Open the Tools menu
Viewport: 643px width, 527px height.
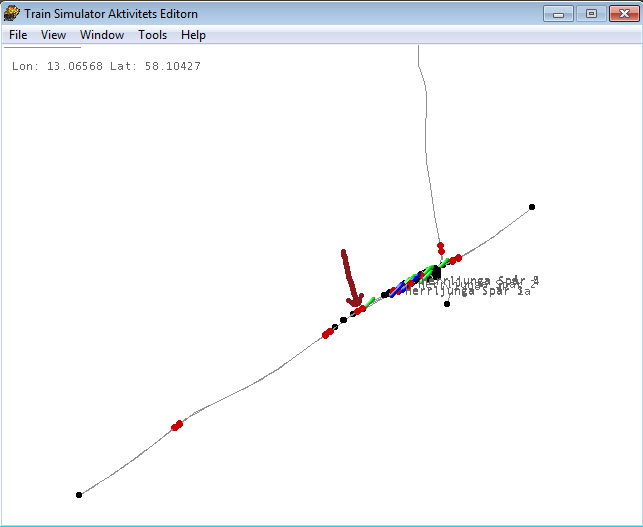click(153, 35)
